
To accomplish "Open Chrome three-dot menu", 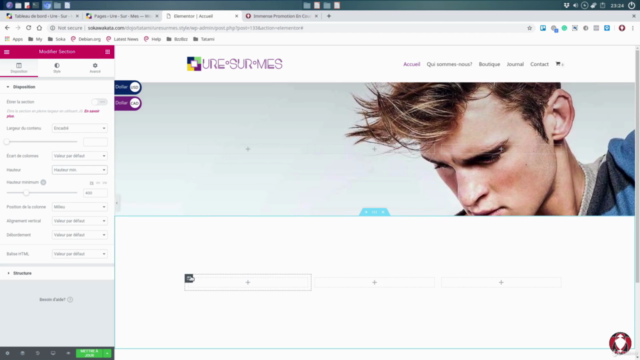I will [633, 28].
